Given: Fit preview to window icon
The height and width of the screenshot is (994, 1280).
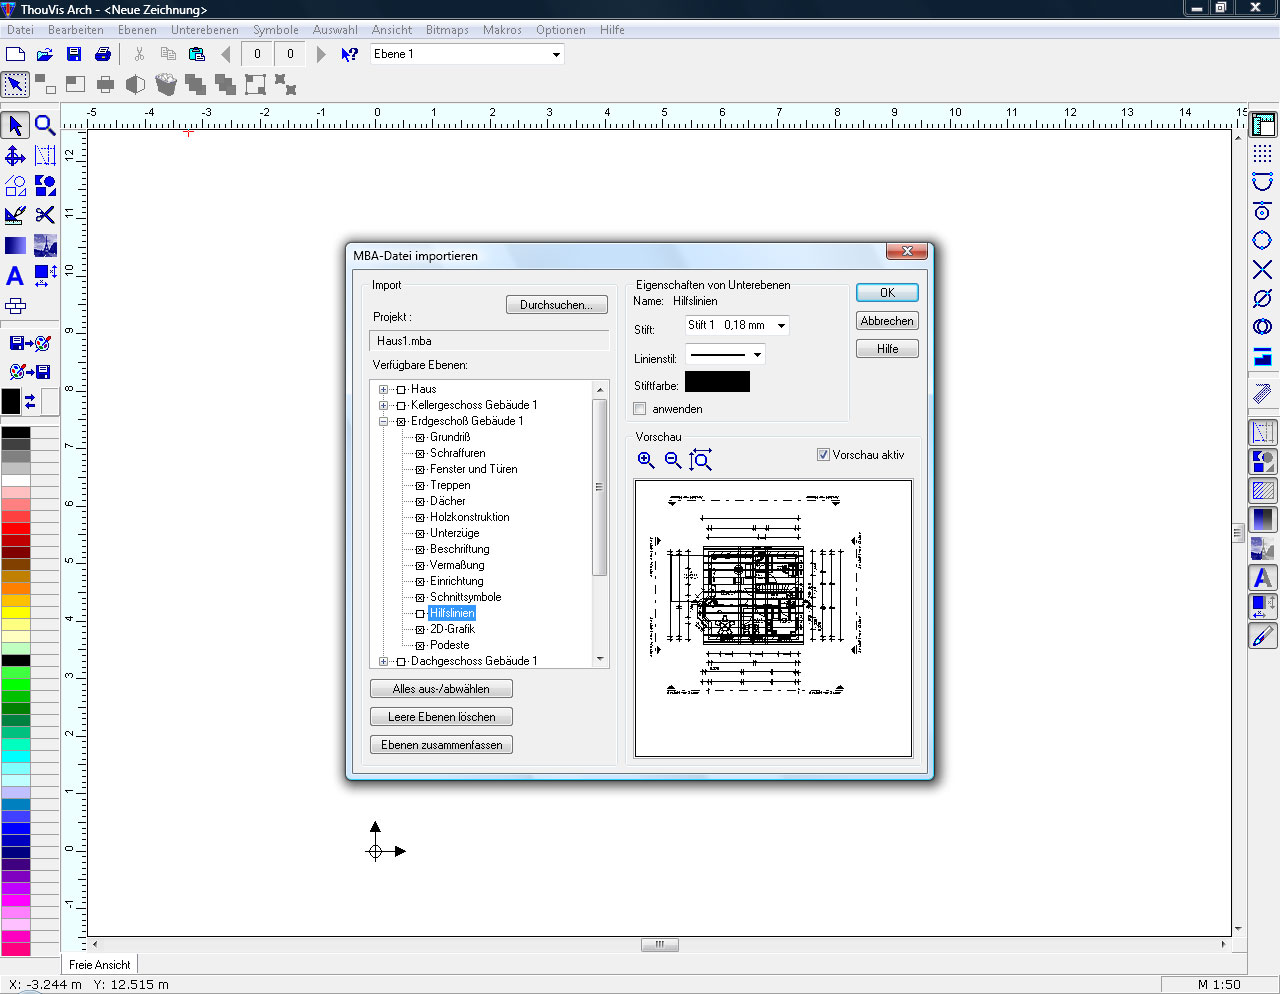Looking at the screenshot, I should [701, 460].
